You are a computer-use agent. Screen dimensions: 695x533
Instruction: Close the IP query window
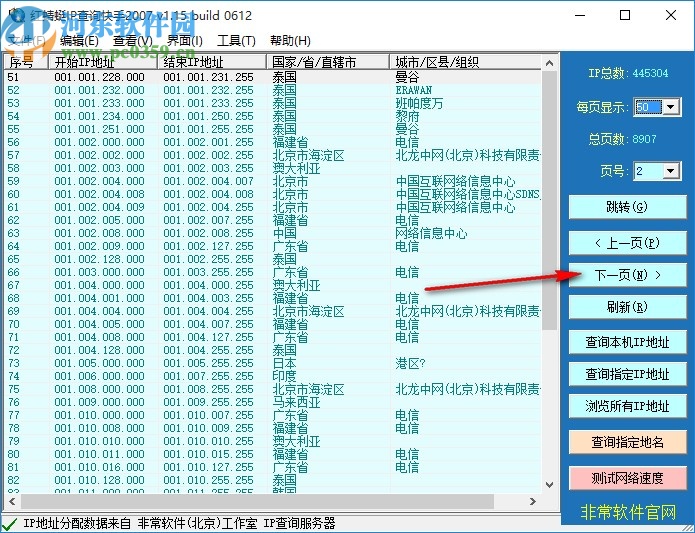671,15
